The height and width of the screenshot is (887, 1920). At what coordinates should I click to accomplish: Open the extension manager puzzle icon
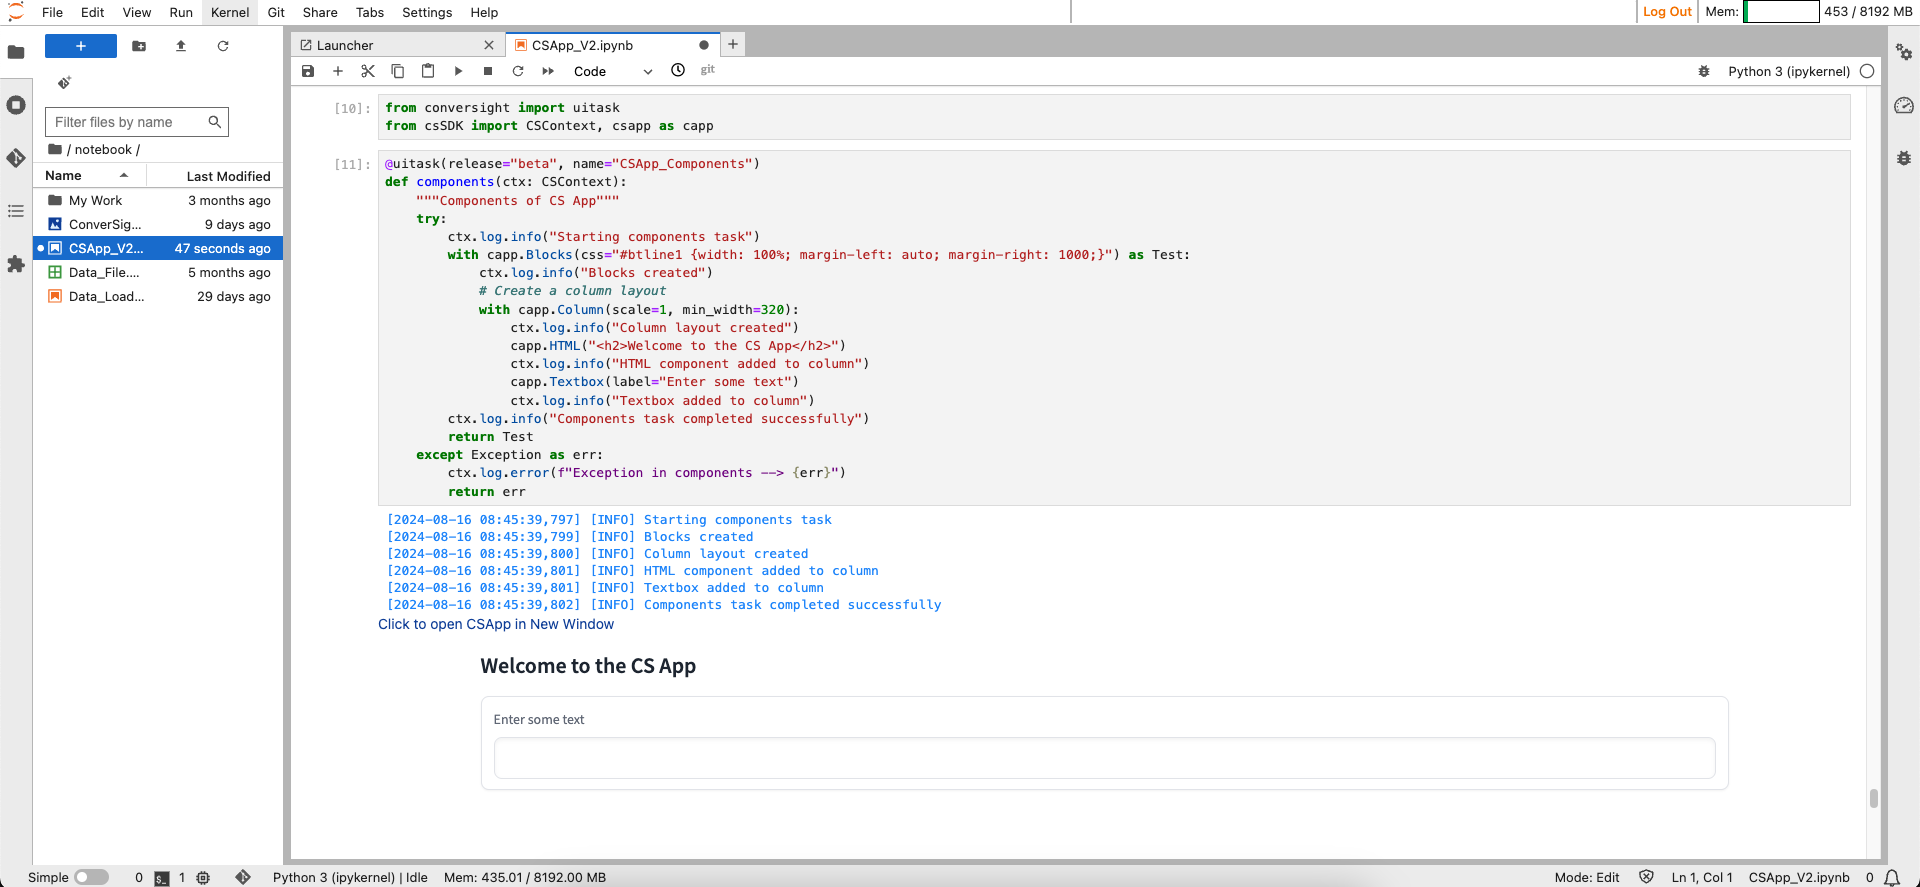click(x=16, y=264)
